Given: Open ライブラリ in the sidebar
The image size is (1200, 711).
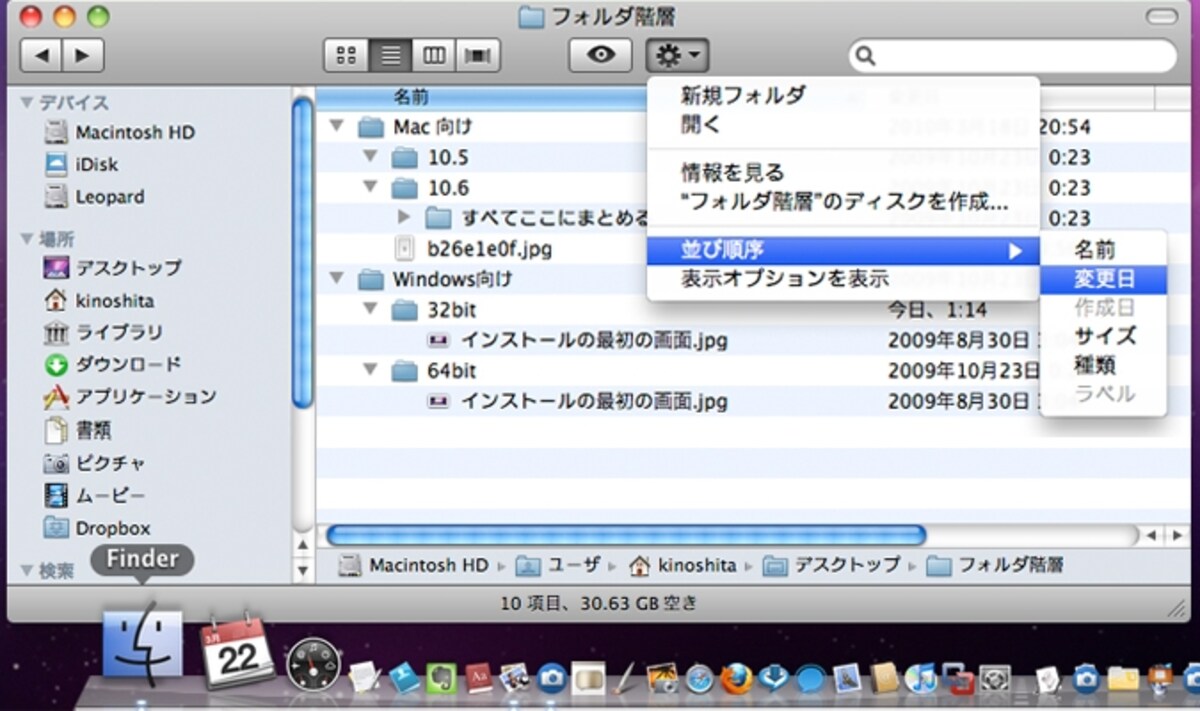Looking at the screenshot, I should pos(104,332).
